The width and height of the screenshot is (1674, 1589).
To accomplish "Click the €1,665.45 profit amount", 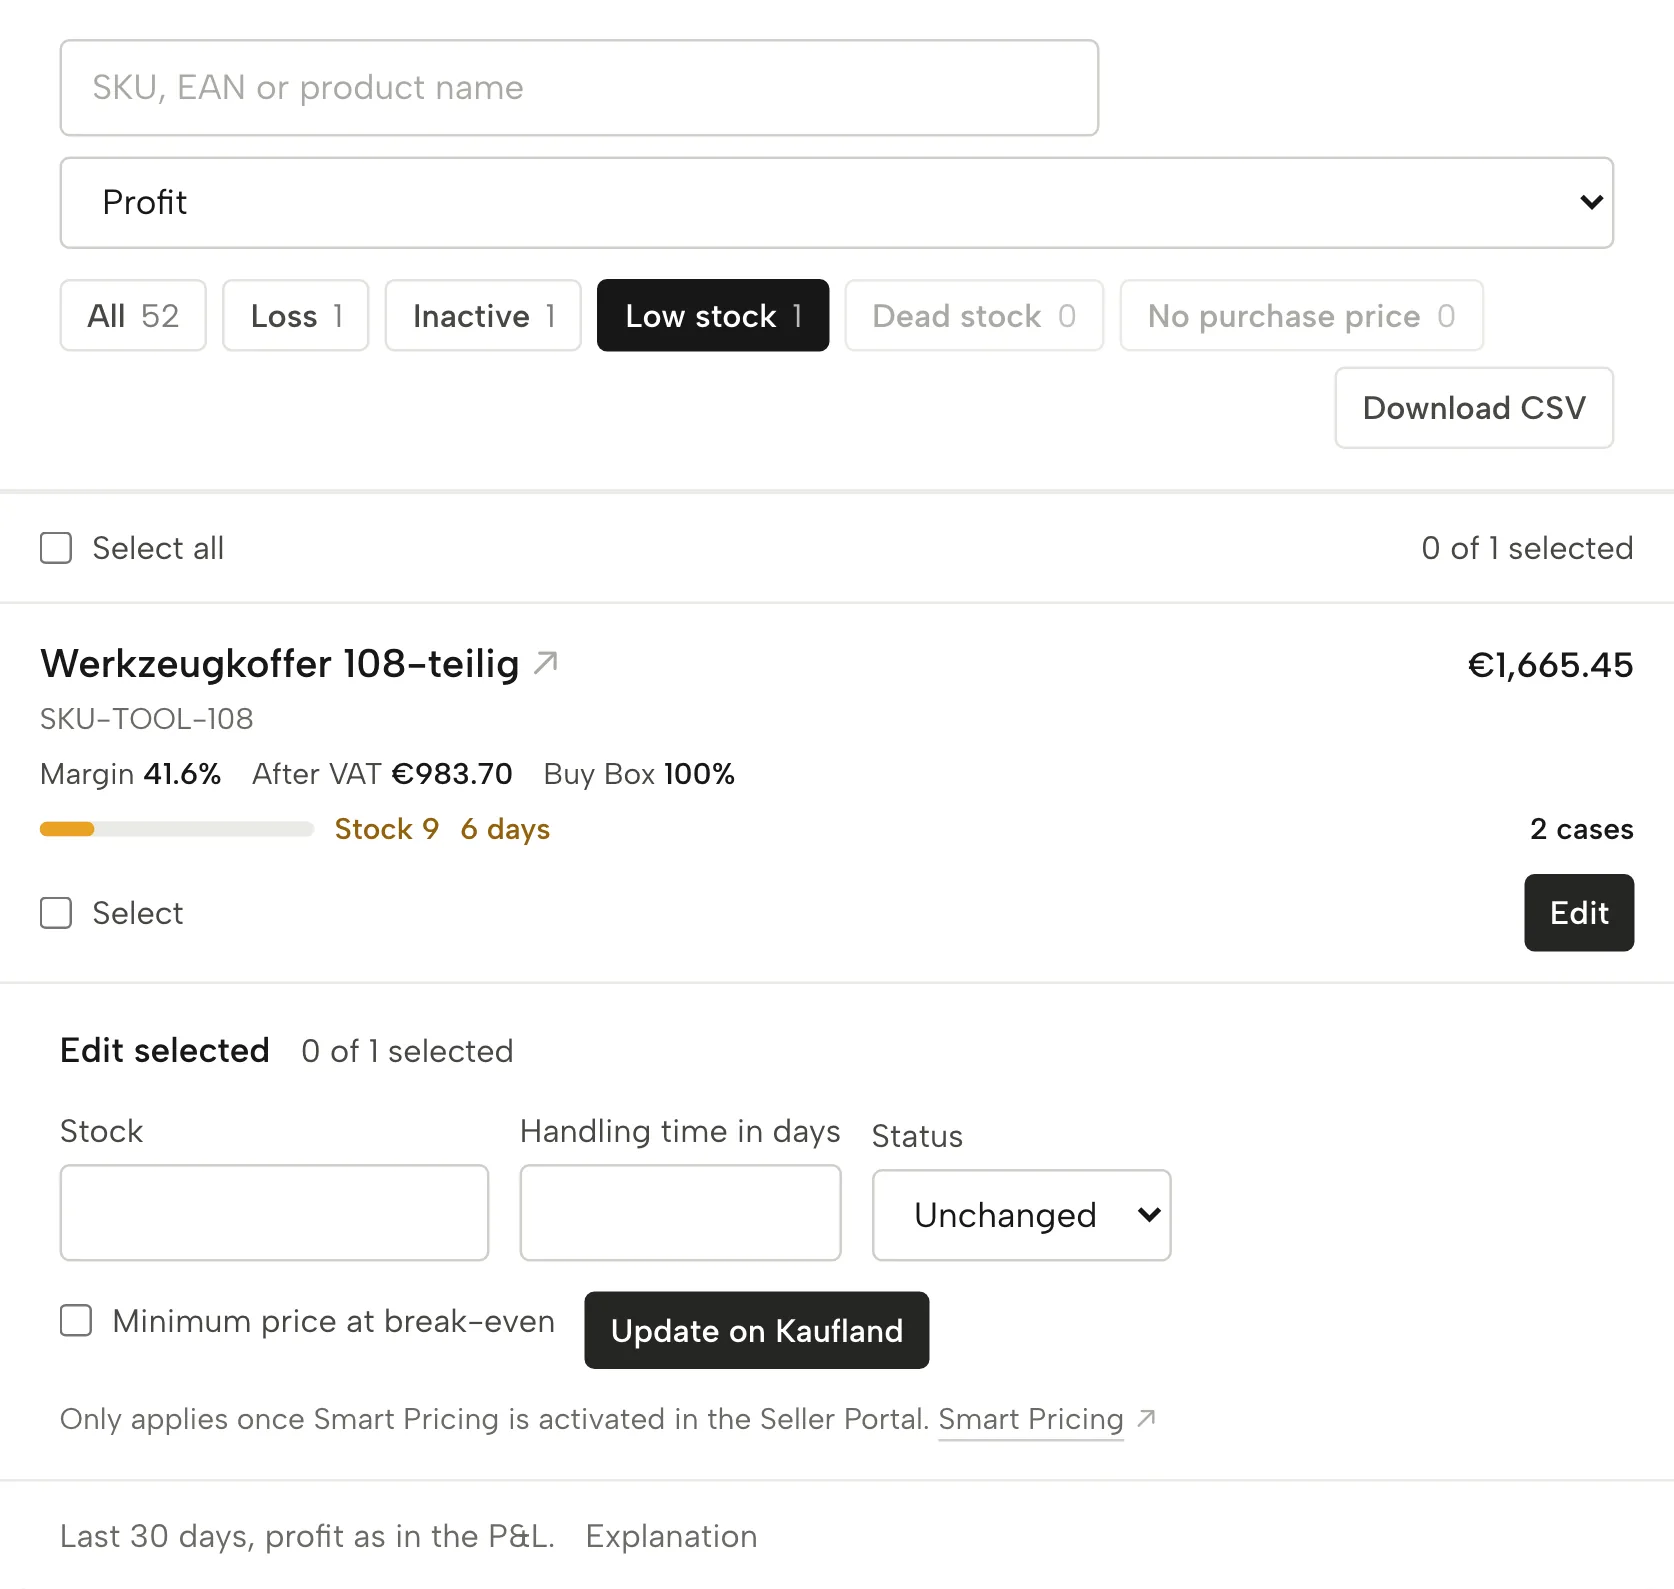I will point(1550,665).
